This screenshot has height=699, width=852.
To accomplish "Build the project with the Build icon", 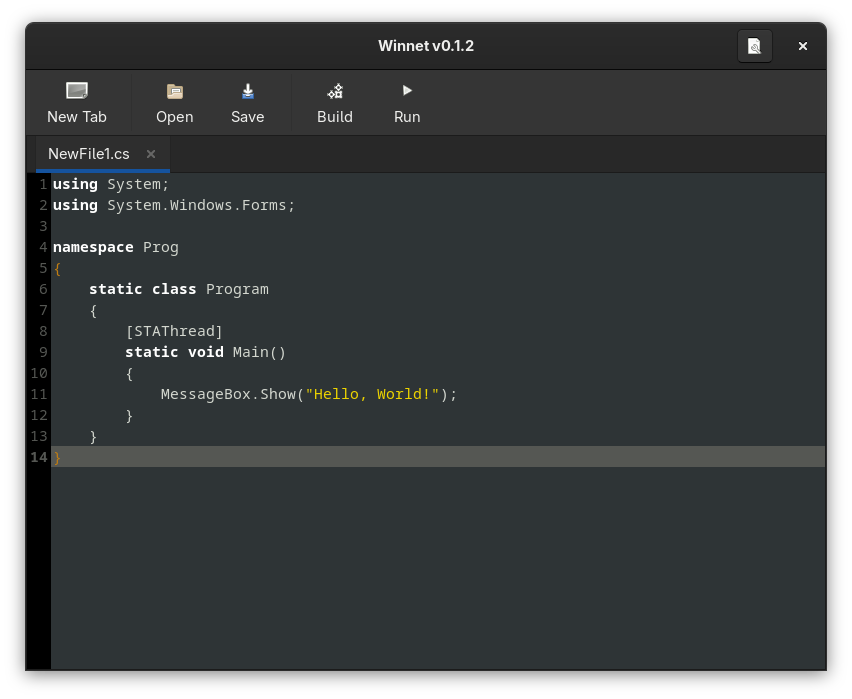I will [335, 92].
